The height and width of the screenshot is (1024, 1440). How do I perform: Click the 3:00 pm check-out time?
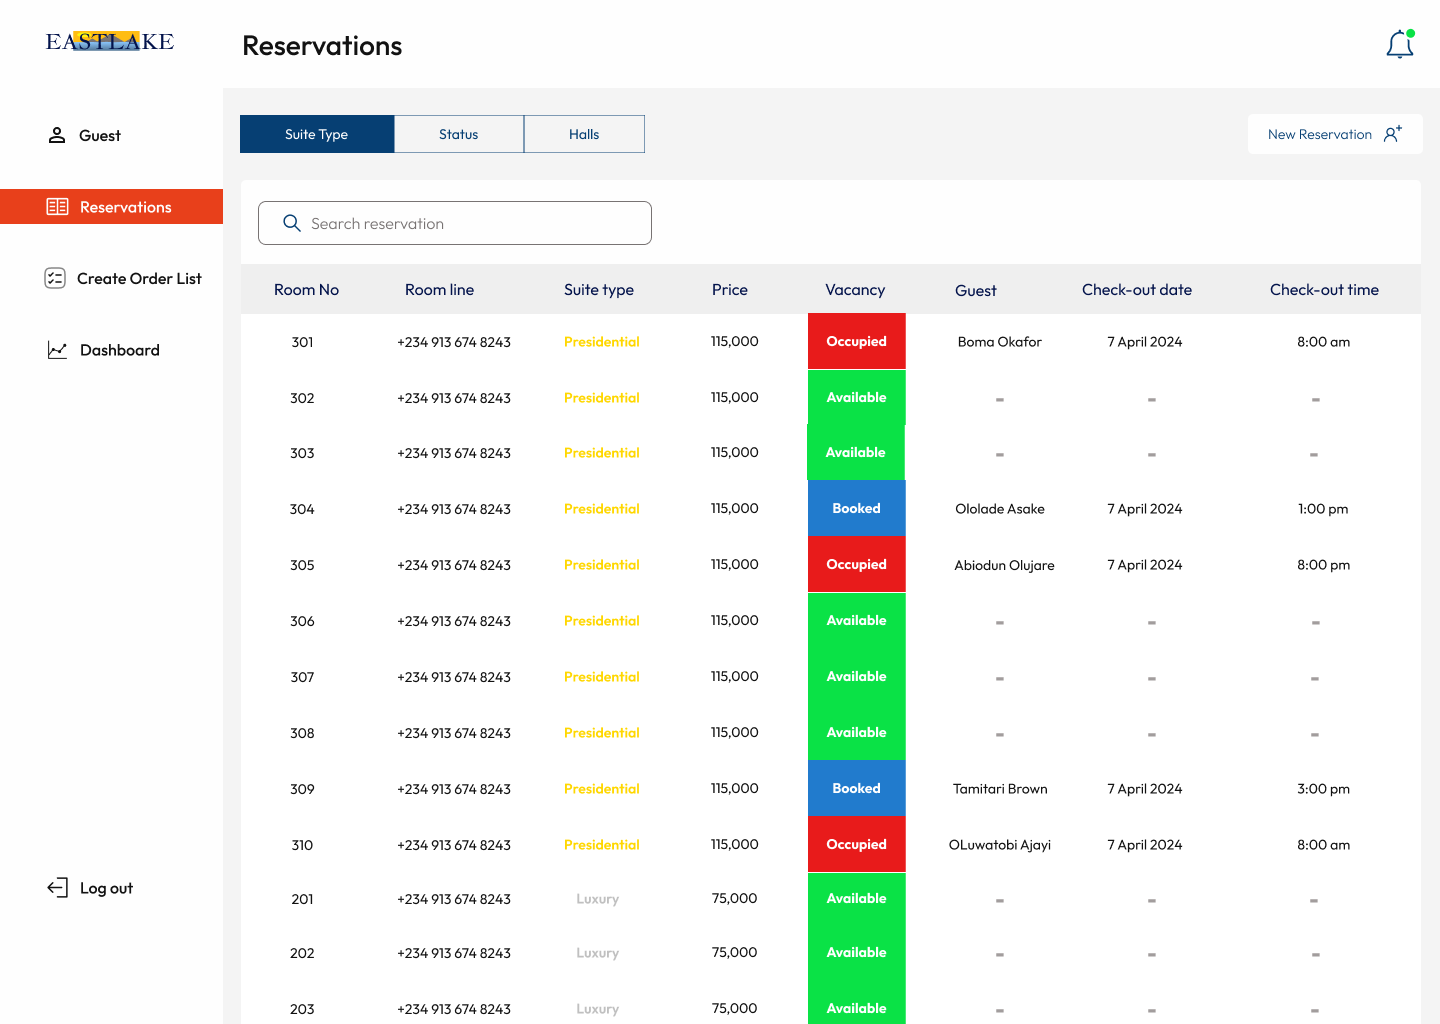(1324, 788)
